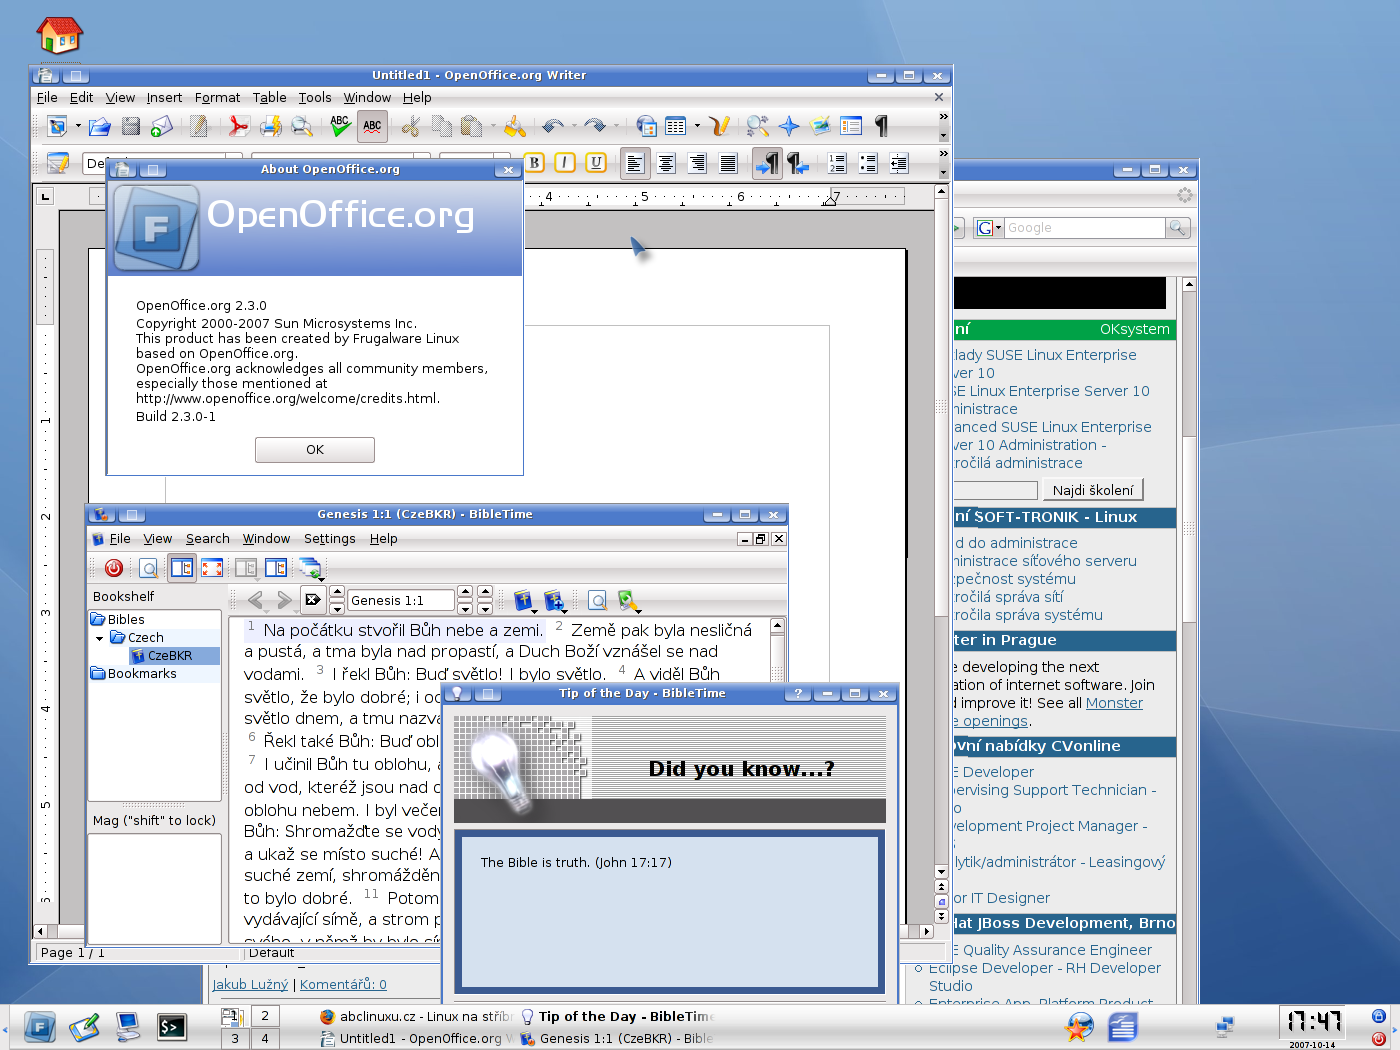Click the Google search field in browser
The image size is (1400, 1050).
tap(1084, 228)
